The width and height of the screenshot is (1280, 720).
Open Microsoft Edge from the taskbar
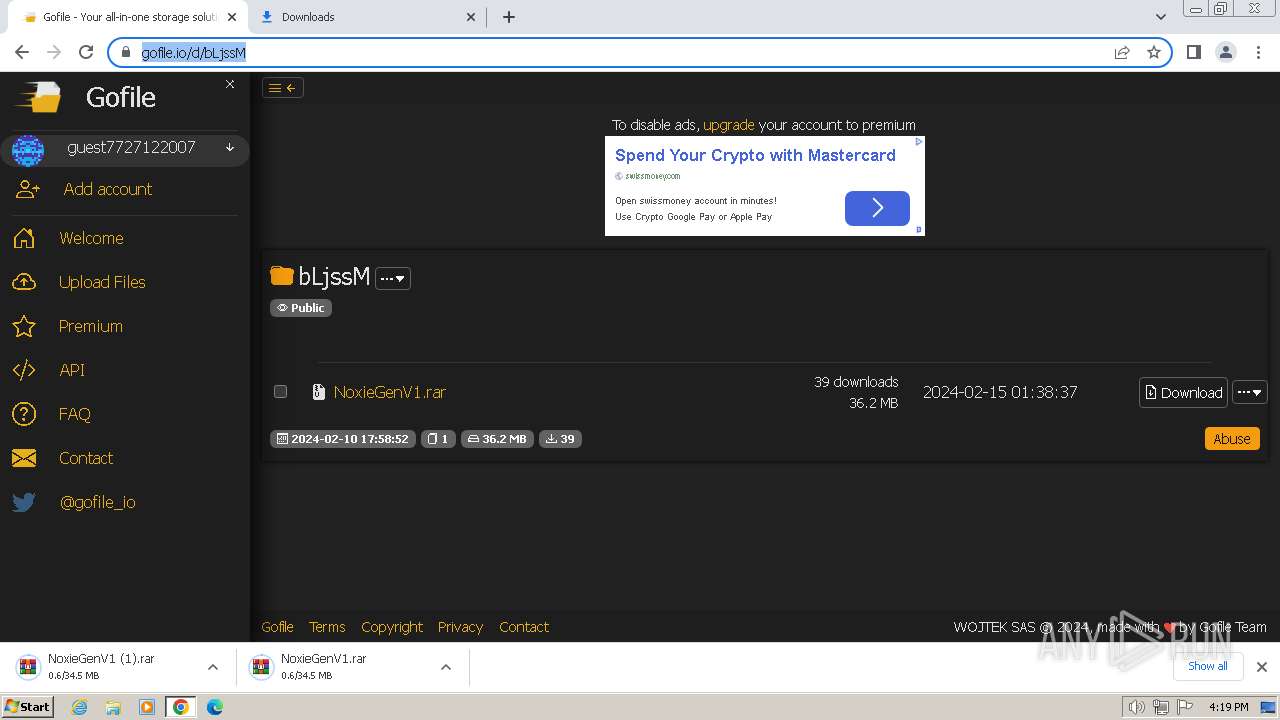click(215, 707)
